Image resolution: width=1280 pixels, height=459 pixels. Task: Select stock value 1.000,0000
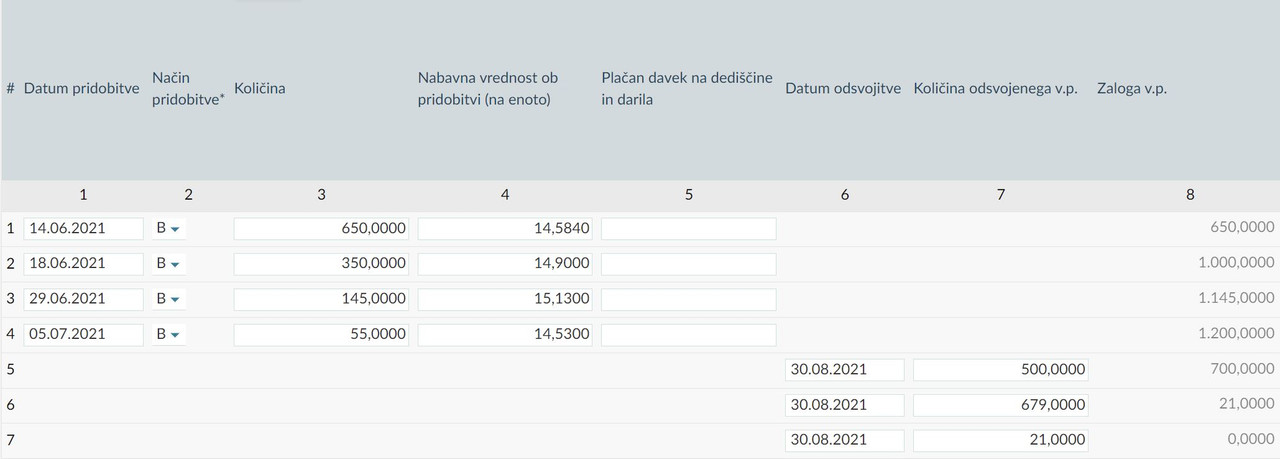[x=1236, y=264]
